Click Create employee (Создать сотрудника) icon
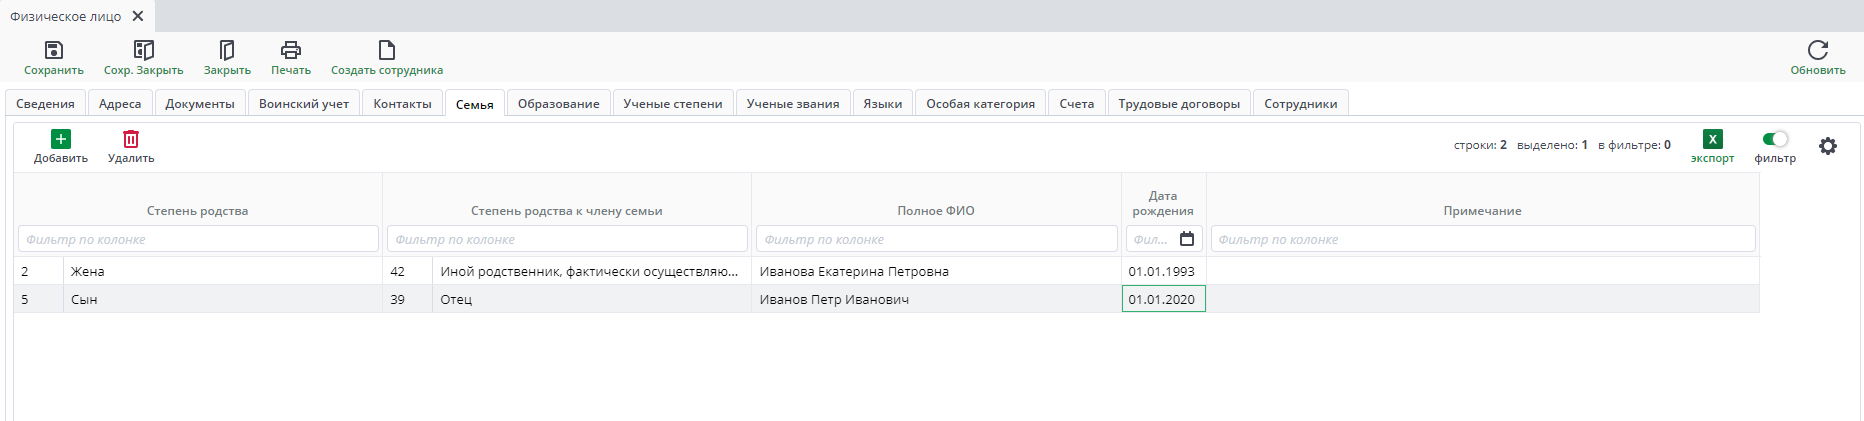The image size is (1864, 421). tap(387, 50)
